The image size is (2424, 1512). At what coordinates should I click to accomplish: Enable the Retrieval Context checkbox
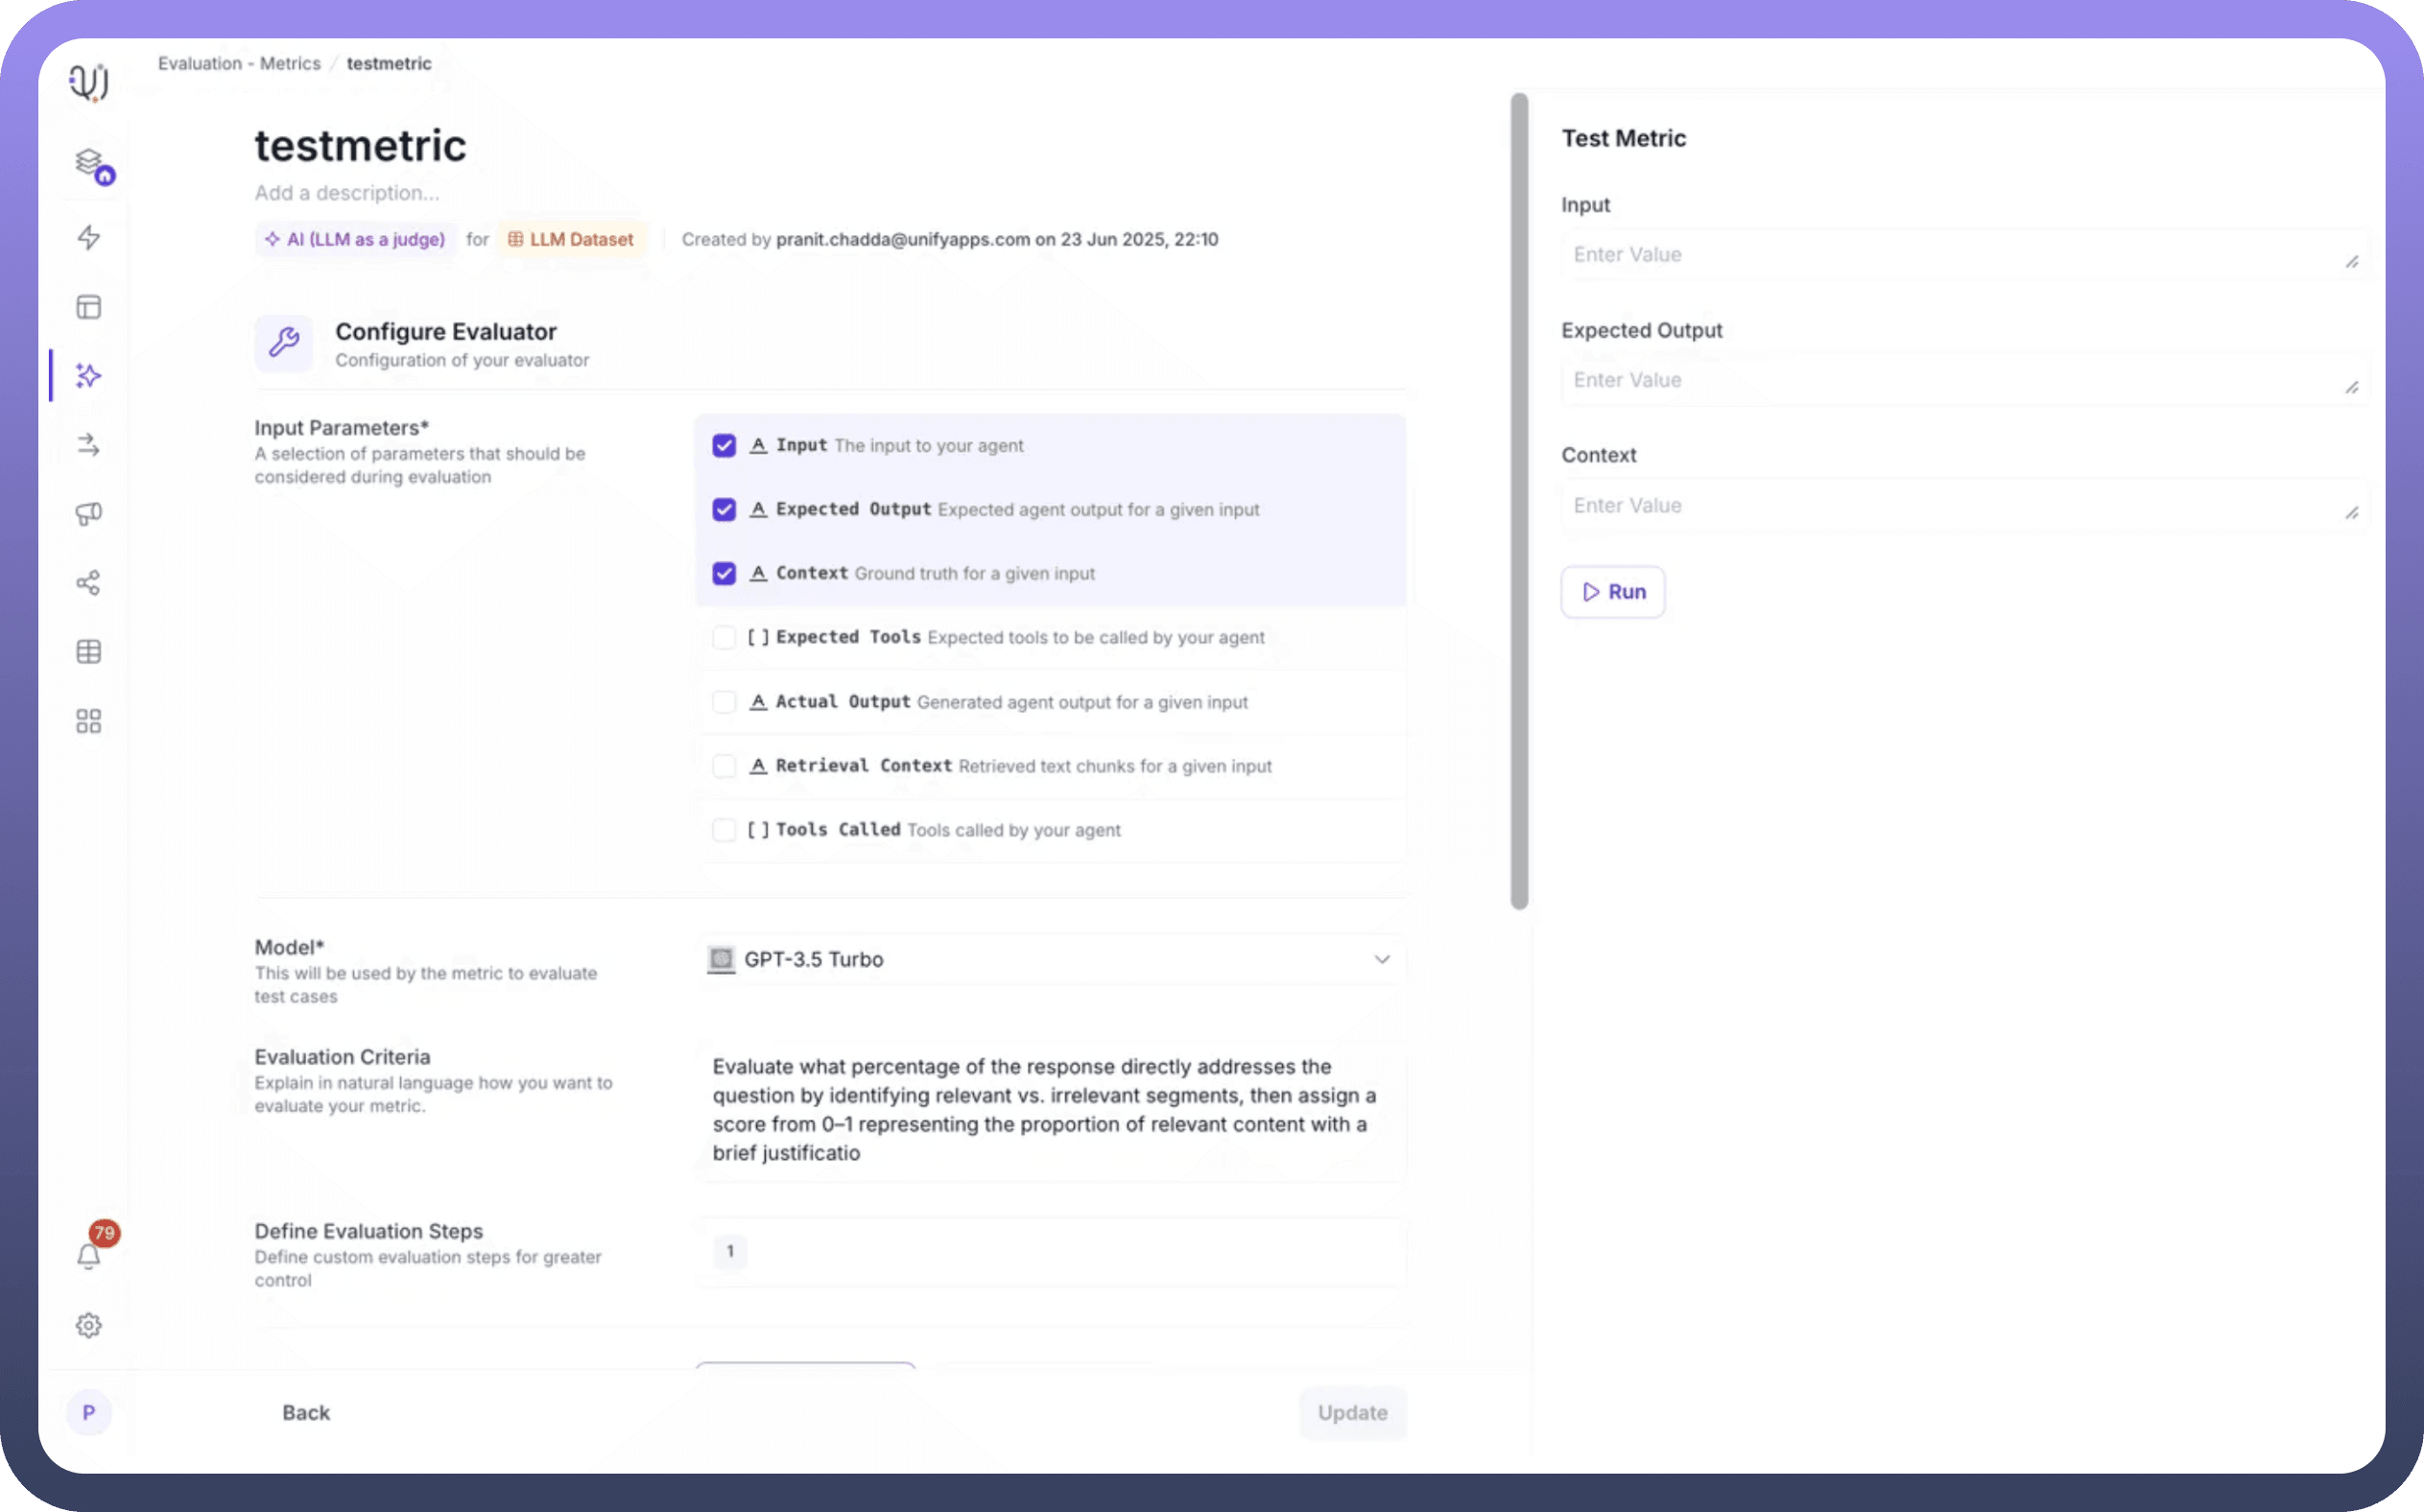point(724,766)
